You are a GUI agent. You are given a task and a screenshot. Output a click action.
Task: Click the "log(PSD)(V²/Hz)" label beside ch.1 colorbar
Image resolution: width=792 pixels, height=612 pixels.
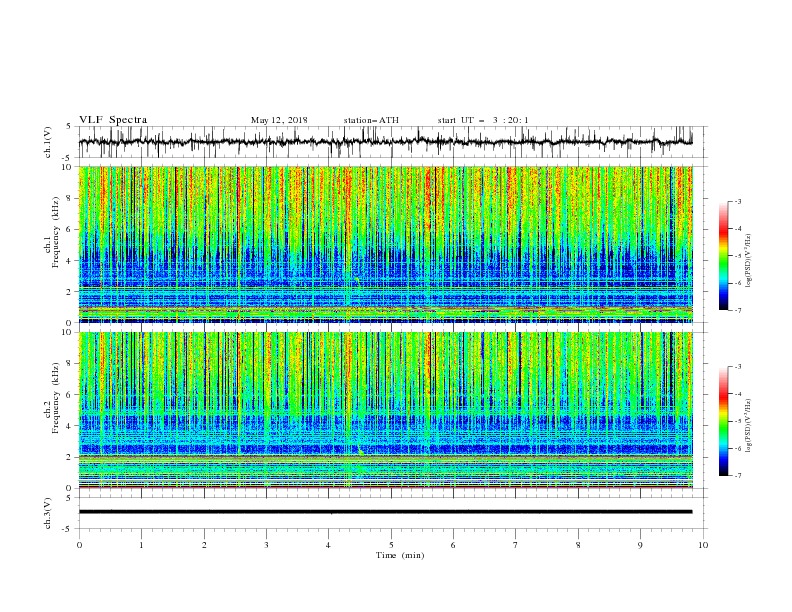coord(748,261)
